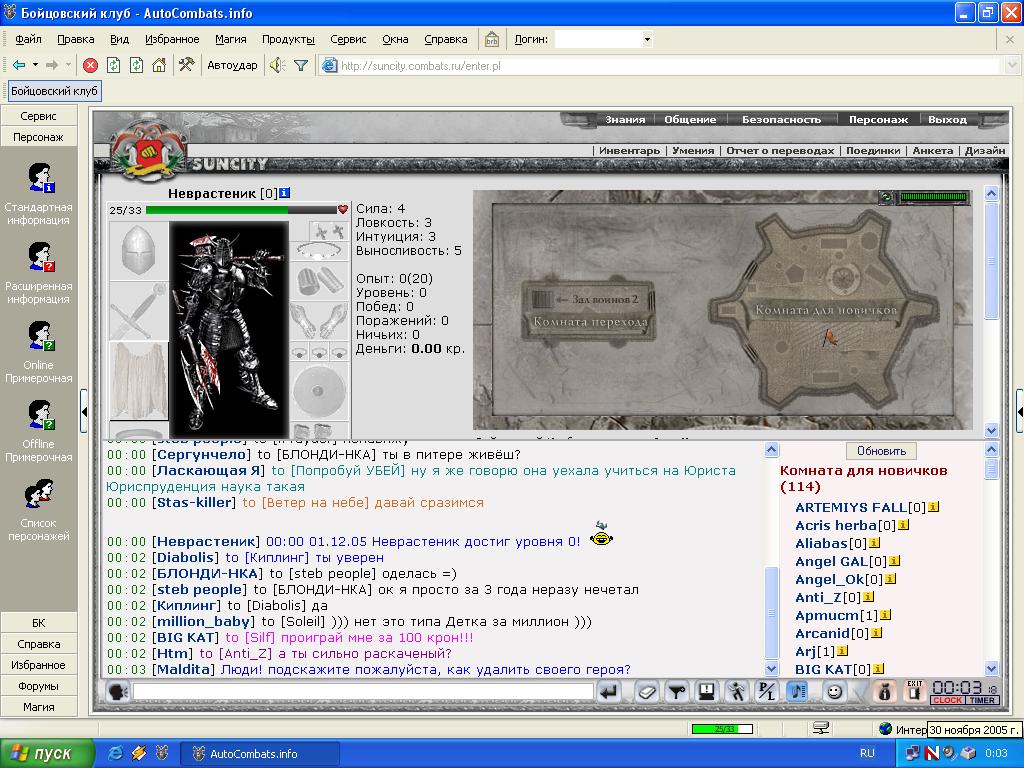1024x768 pixels.
Task: Click player name Angel_Ok in list
Action: click(829, 579)
